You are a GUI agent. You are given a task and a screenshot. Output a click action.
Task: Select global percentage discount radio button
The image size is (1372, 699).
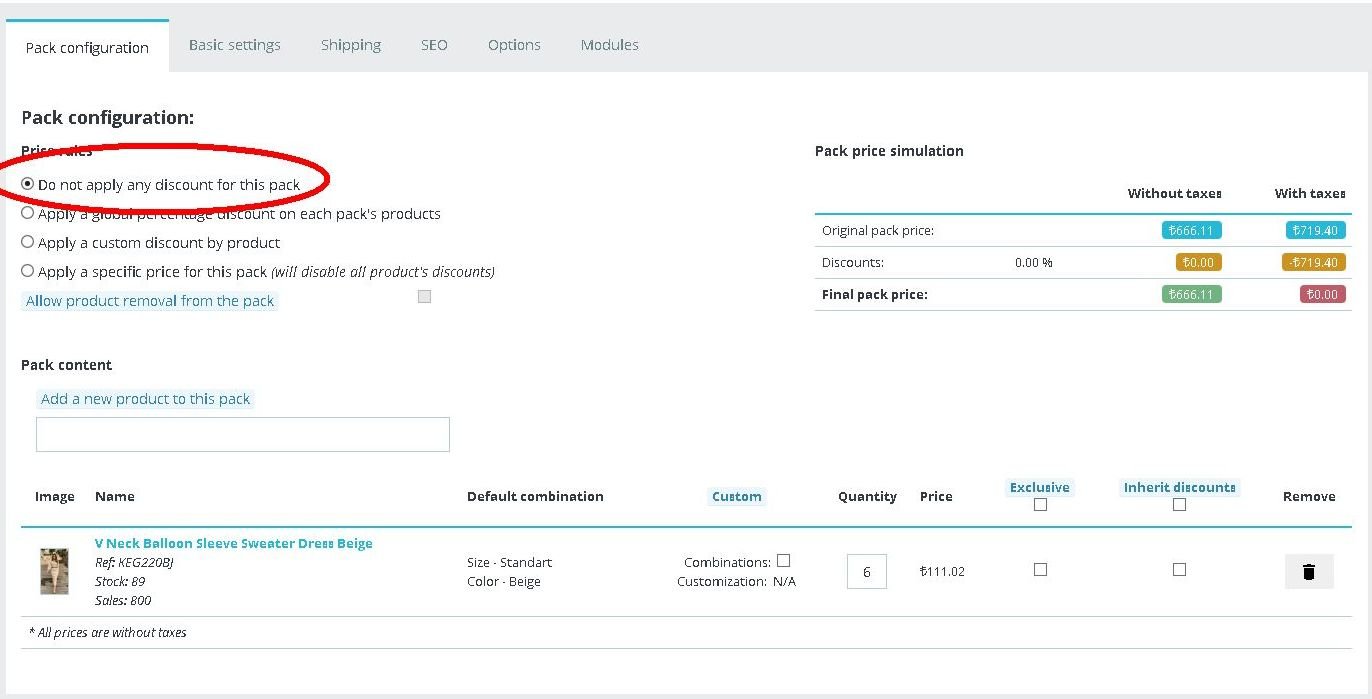point(28,213)
